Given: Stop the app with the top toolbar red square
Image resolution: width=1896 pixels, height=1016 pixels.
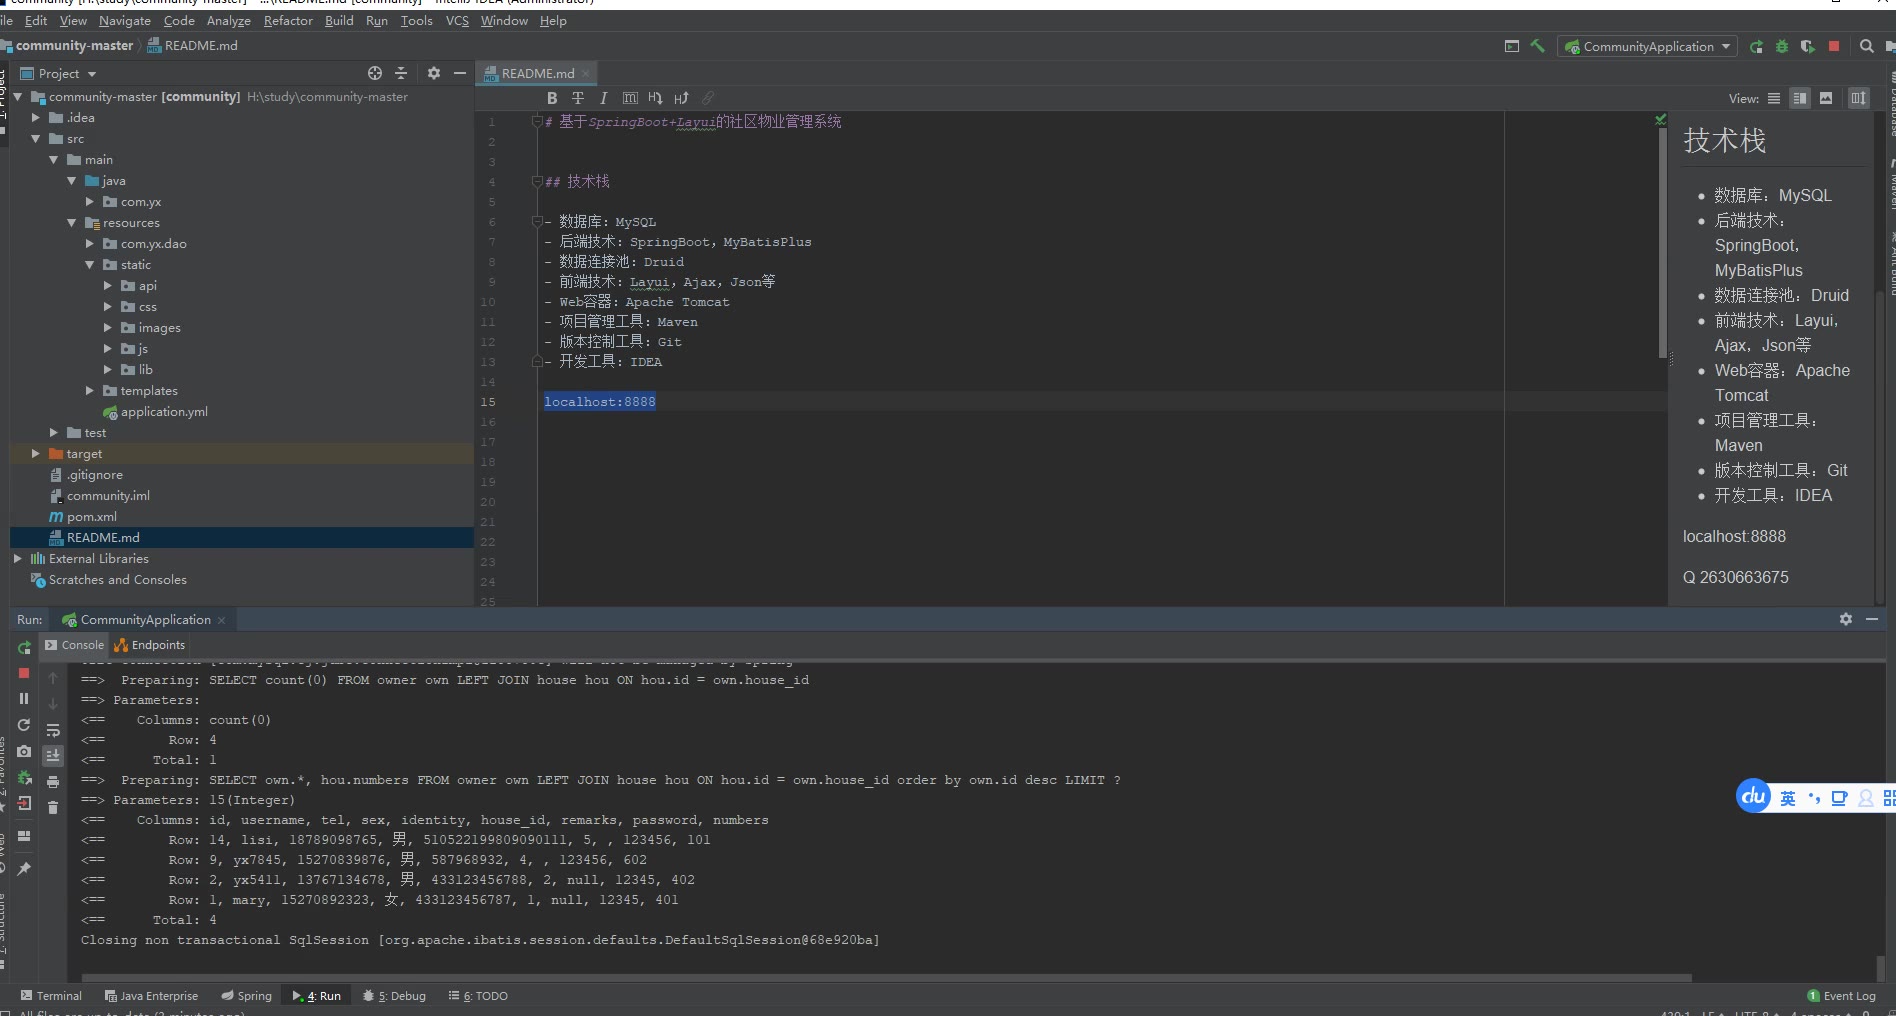Looking at the screenshot, I should [1834, 46].
